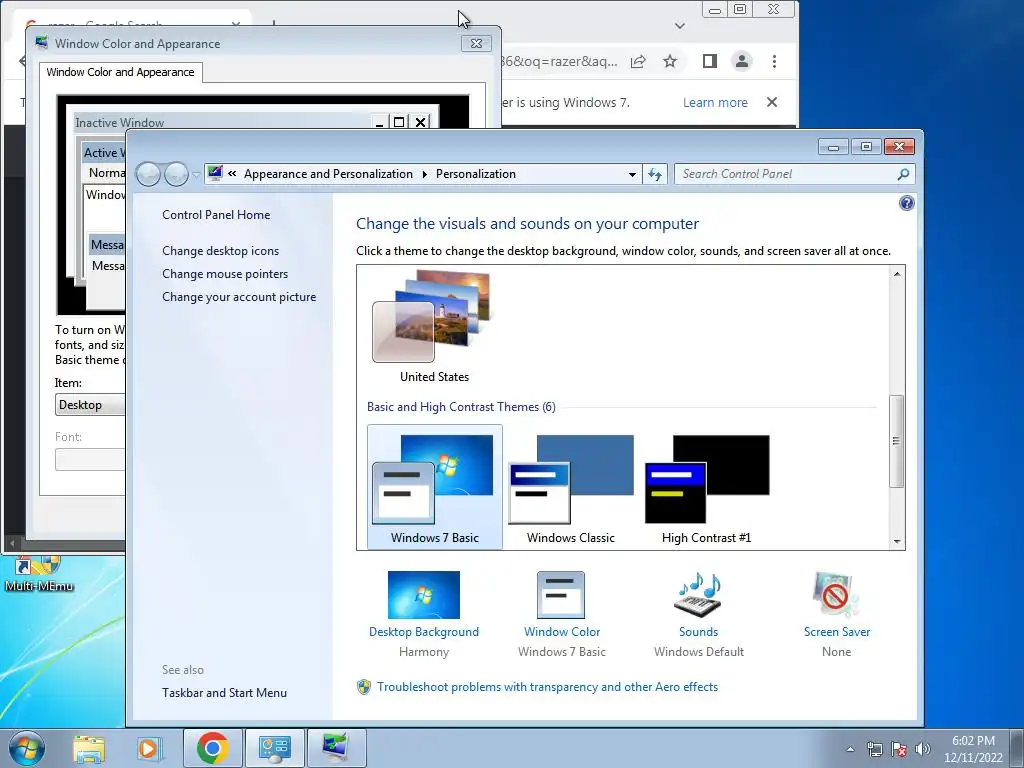Select the Windows 7 Basic theme
Viewport: 1024px width, 768px height.
(x=434, y=487)
